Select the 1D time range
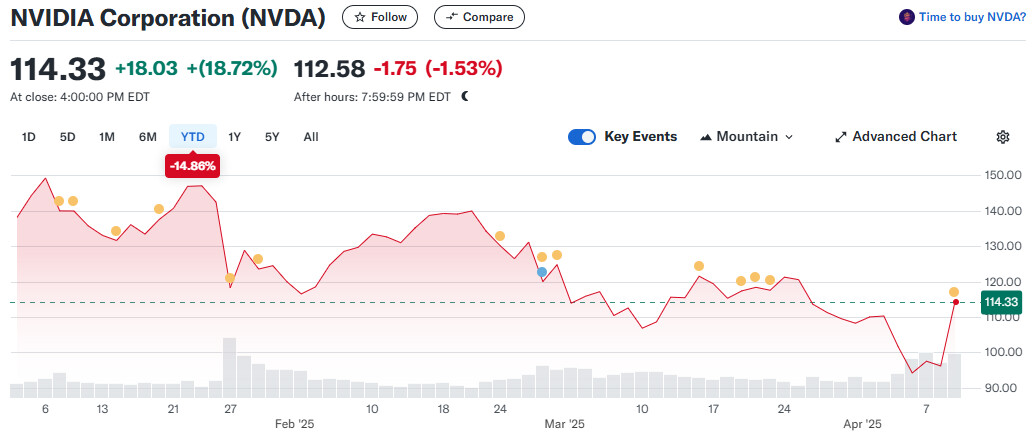Image resolution: width=1035 pixels, height=441 pixels. click(x=29, y=137)
